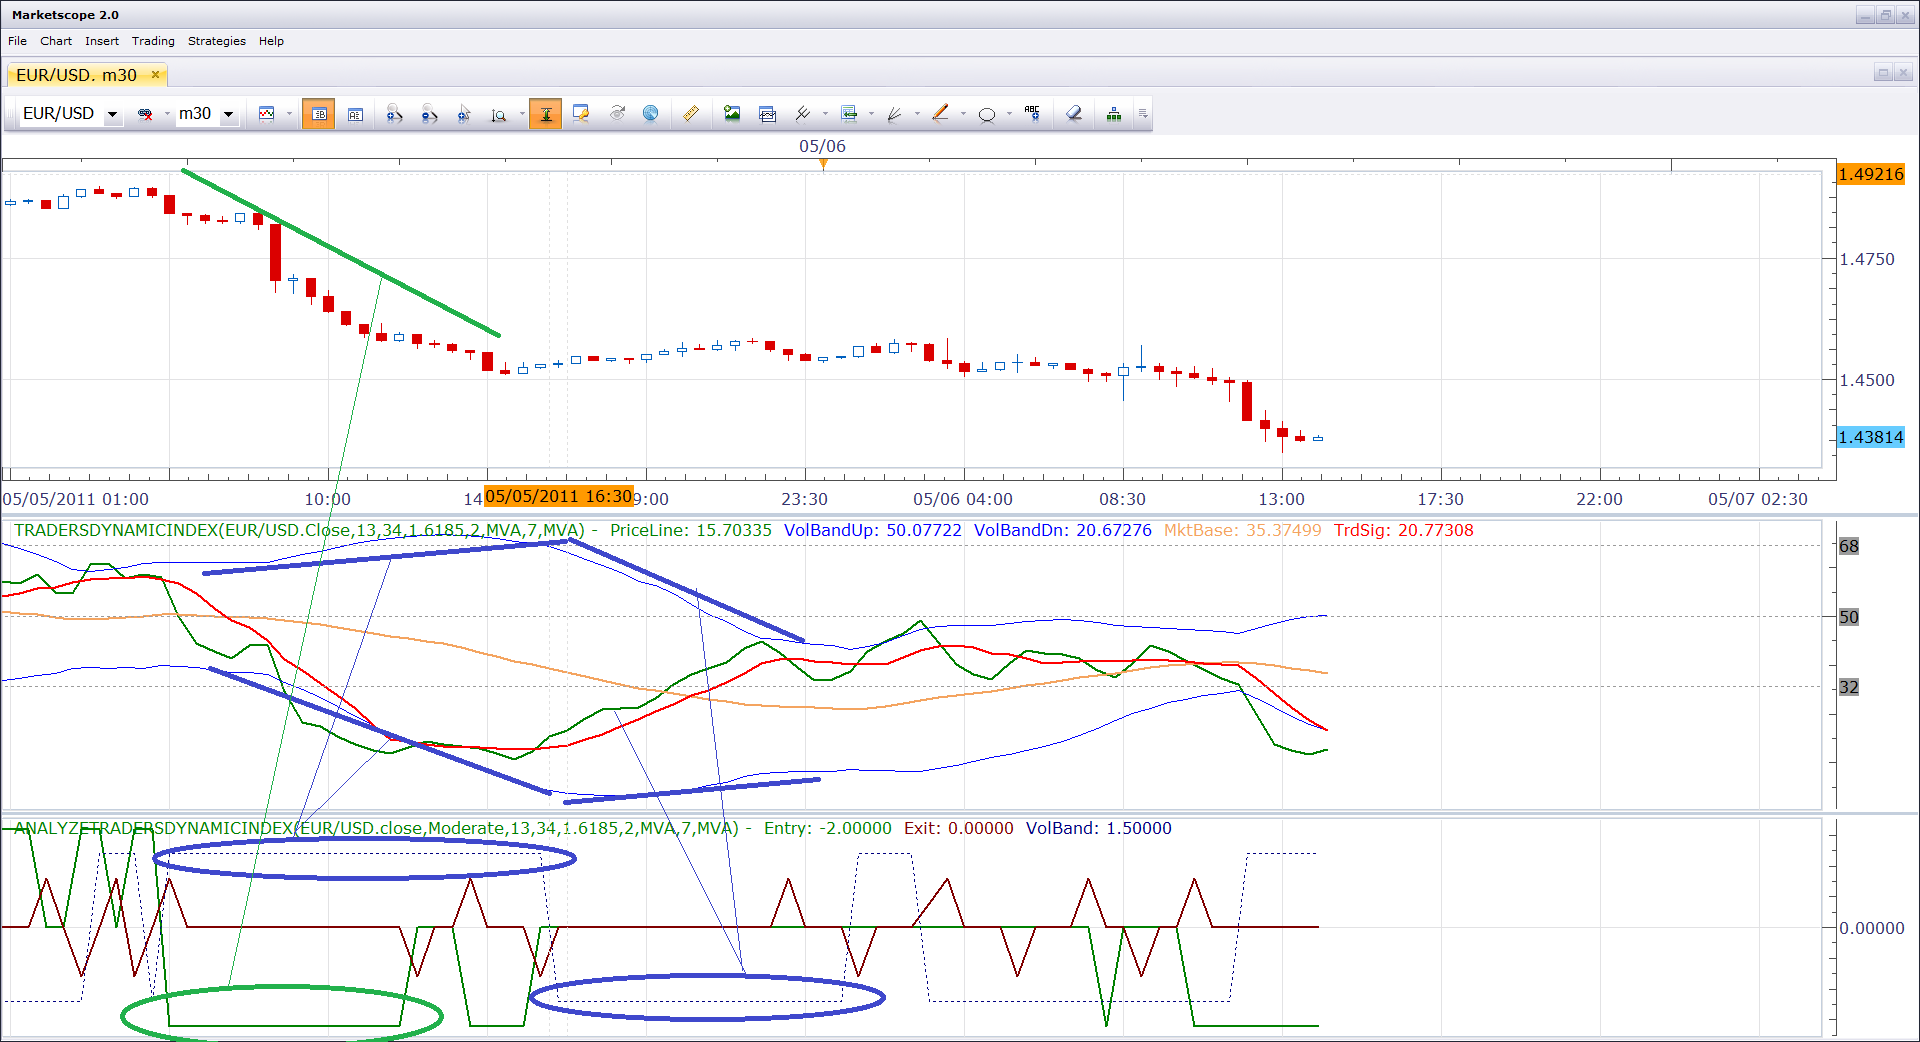Open the EUR/USD symbol dropdown
This screenshot has width=1920, height=1042.
click(x=112, y=114)
